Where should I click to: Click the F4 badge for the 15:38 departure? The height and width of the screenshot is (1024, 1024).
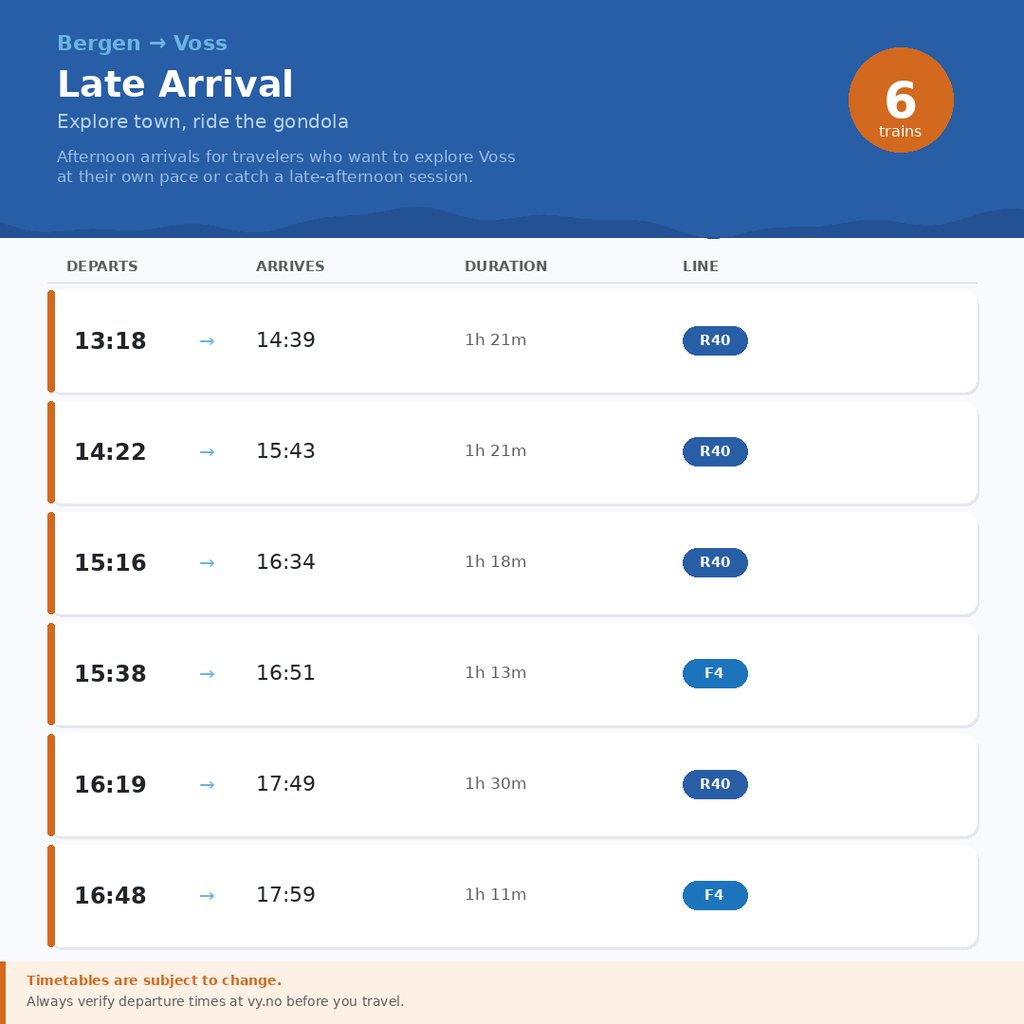tap(715, 673)
